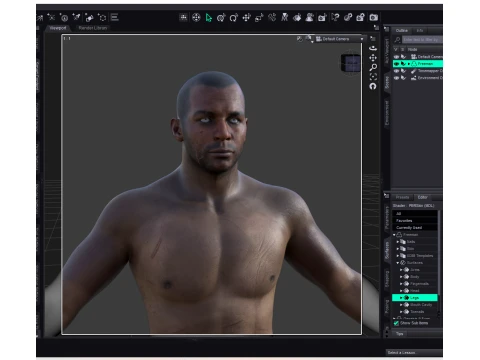Image resolution: width=480 pixels, height=360 pixels.
Task: Choose the Rotate tool in toolbar
Action: 234,18
